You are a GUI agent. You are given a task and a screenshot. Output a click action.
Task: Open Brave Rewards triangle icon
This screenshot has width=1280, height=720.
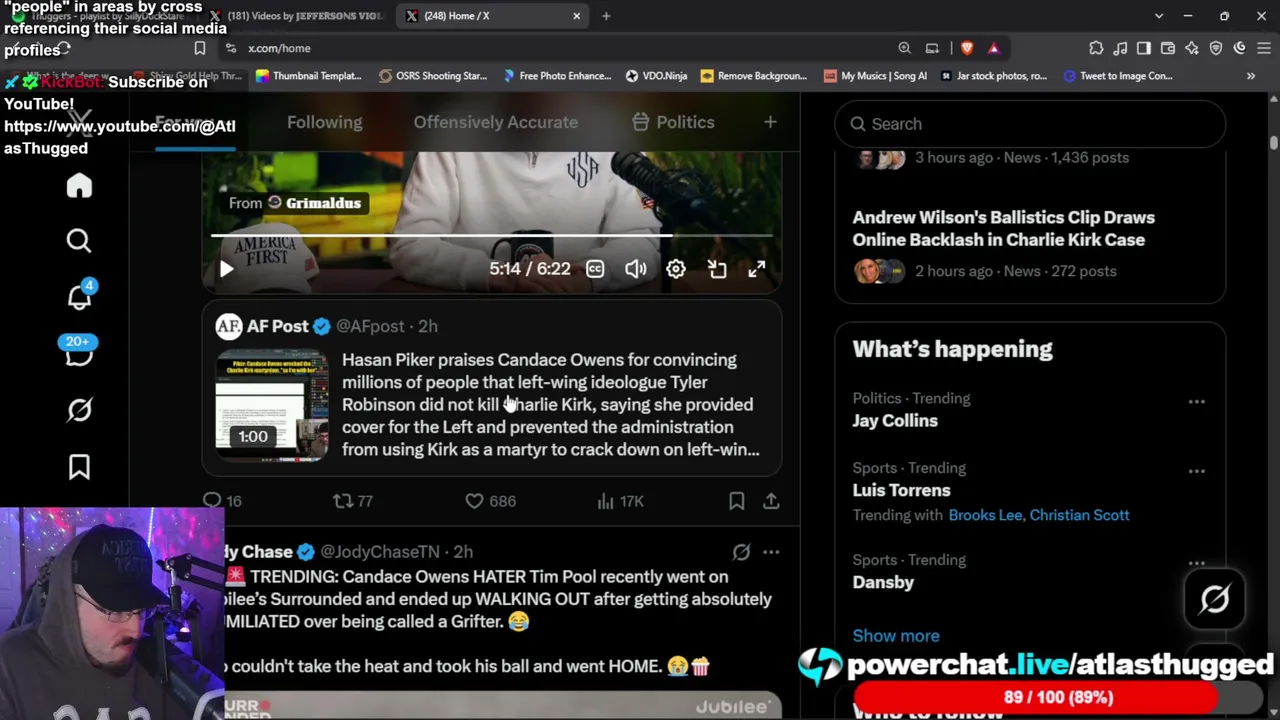click(x=993, y=48)
